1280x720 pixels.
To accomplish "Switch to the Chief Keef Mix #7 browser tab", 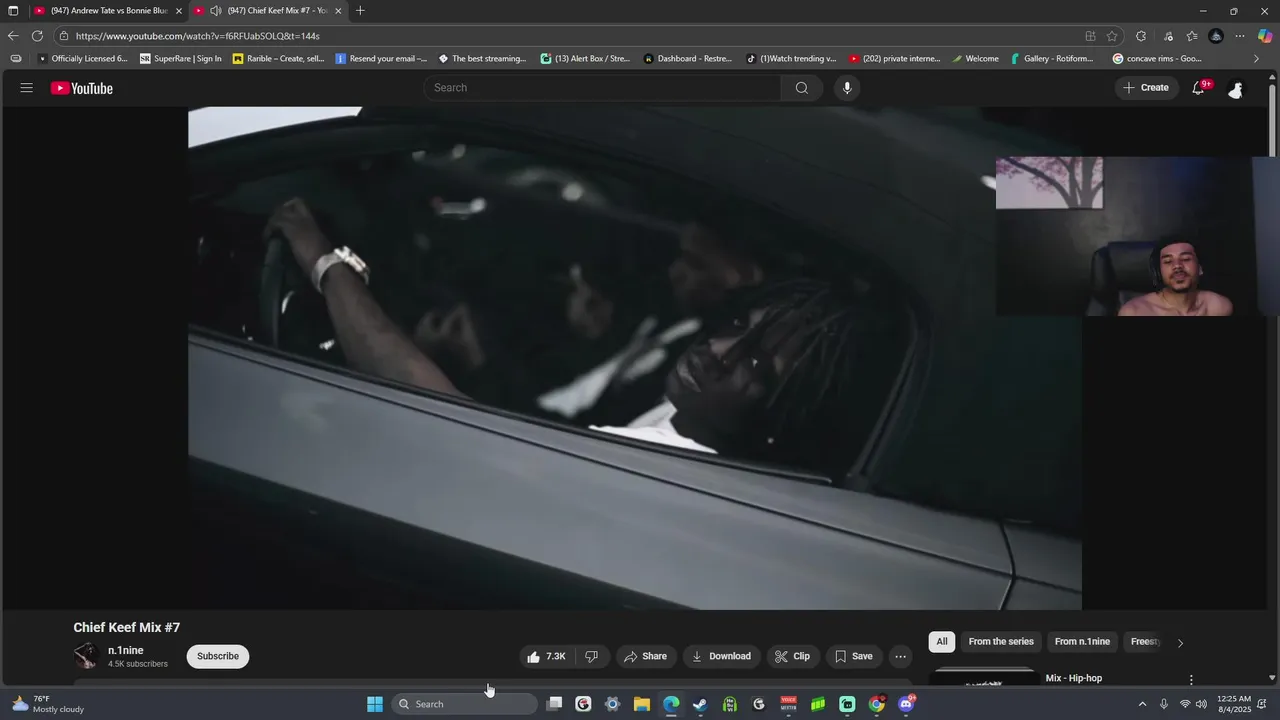I will (x=277, y=10).
